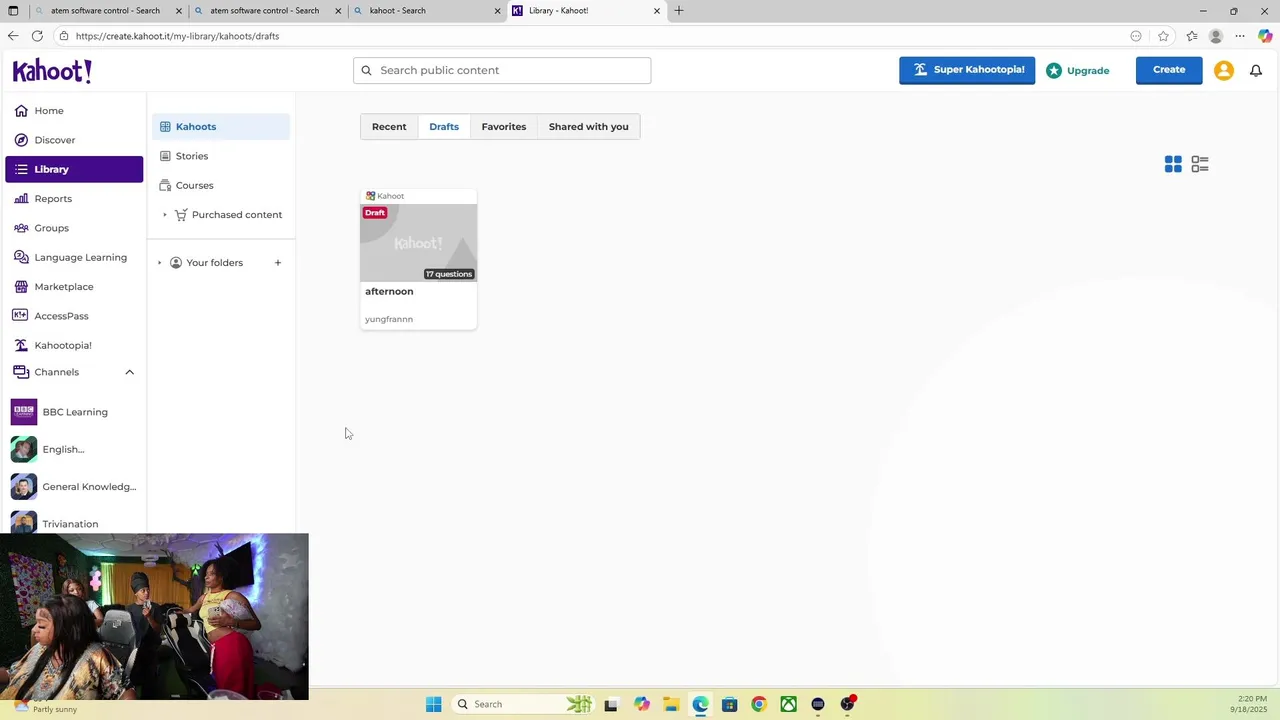Viewport: 1280px width, 720px height.
Task: Click the afternoon kahoot title
Action: pyautogui.click(x=389, y=292)
